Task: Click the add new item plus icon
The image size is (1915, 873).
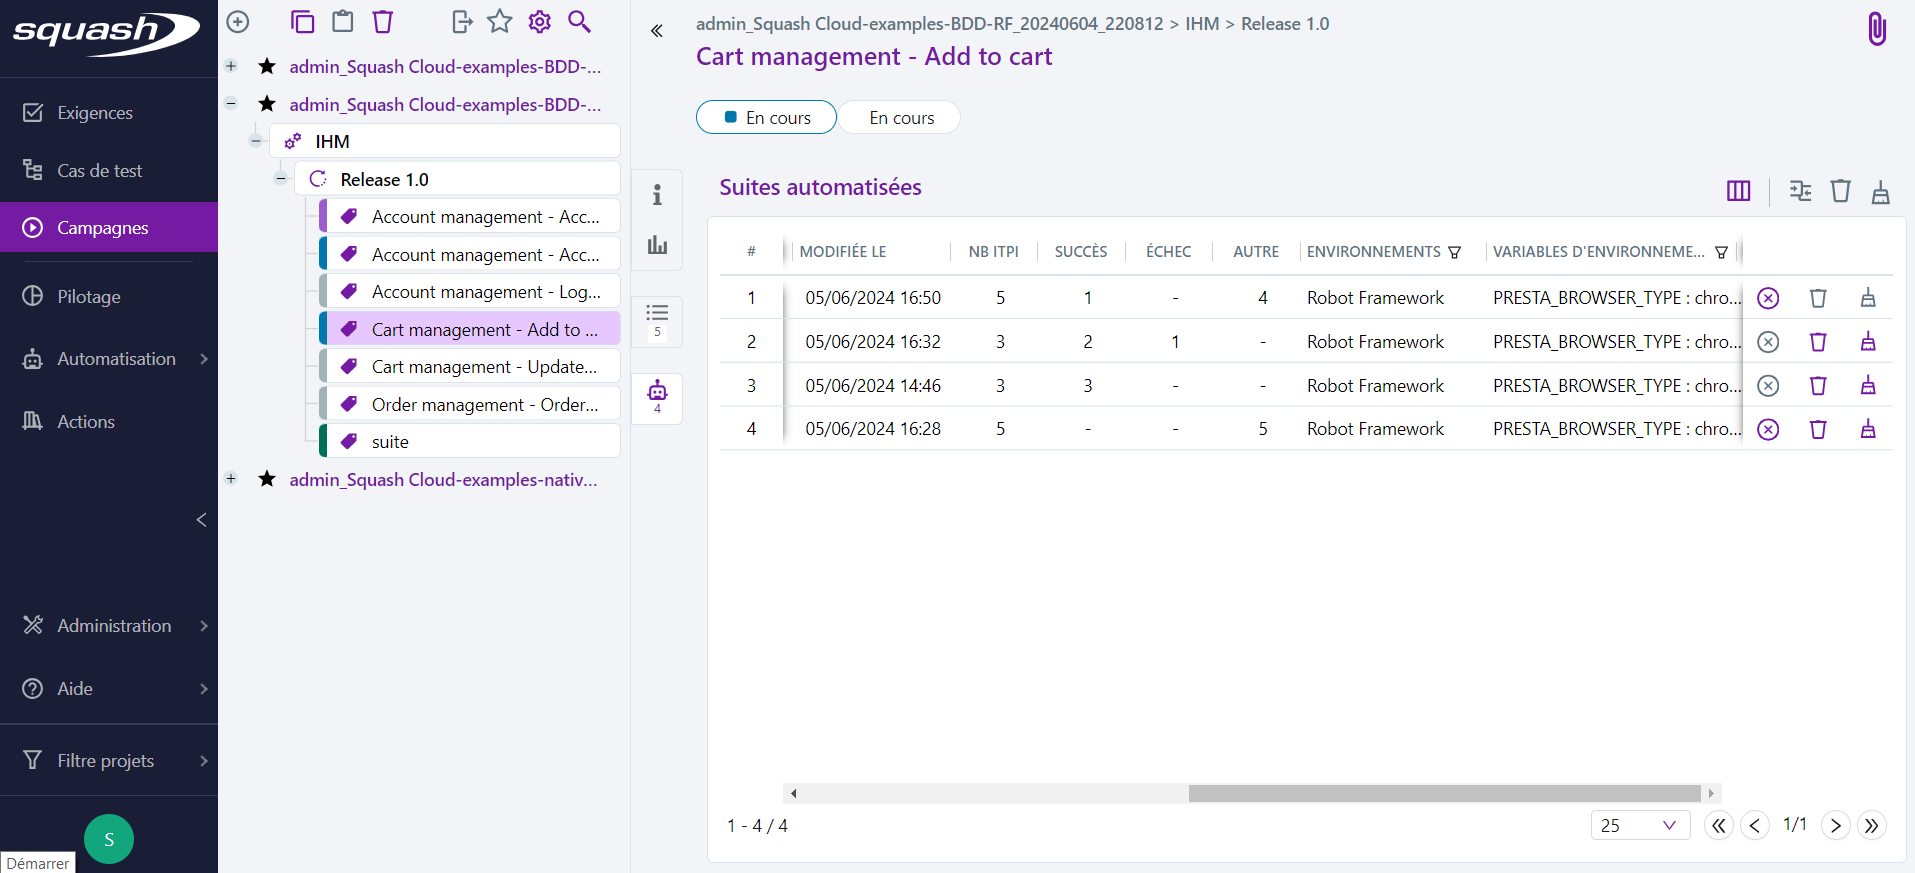Action: 238,22
